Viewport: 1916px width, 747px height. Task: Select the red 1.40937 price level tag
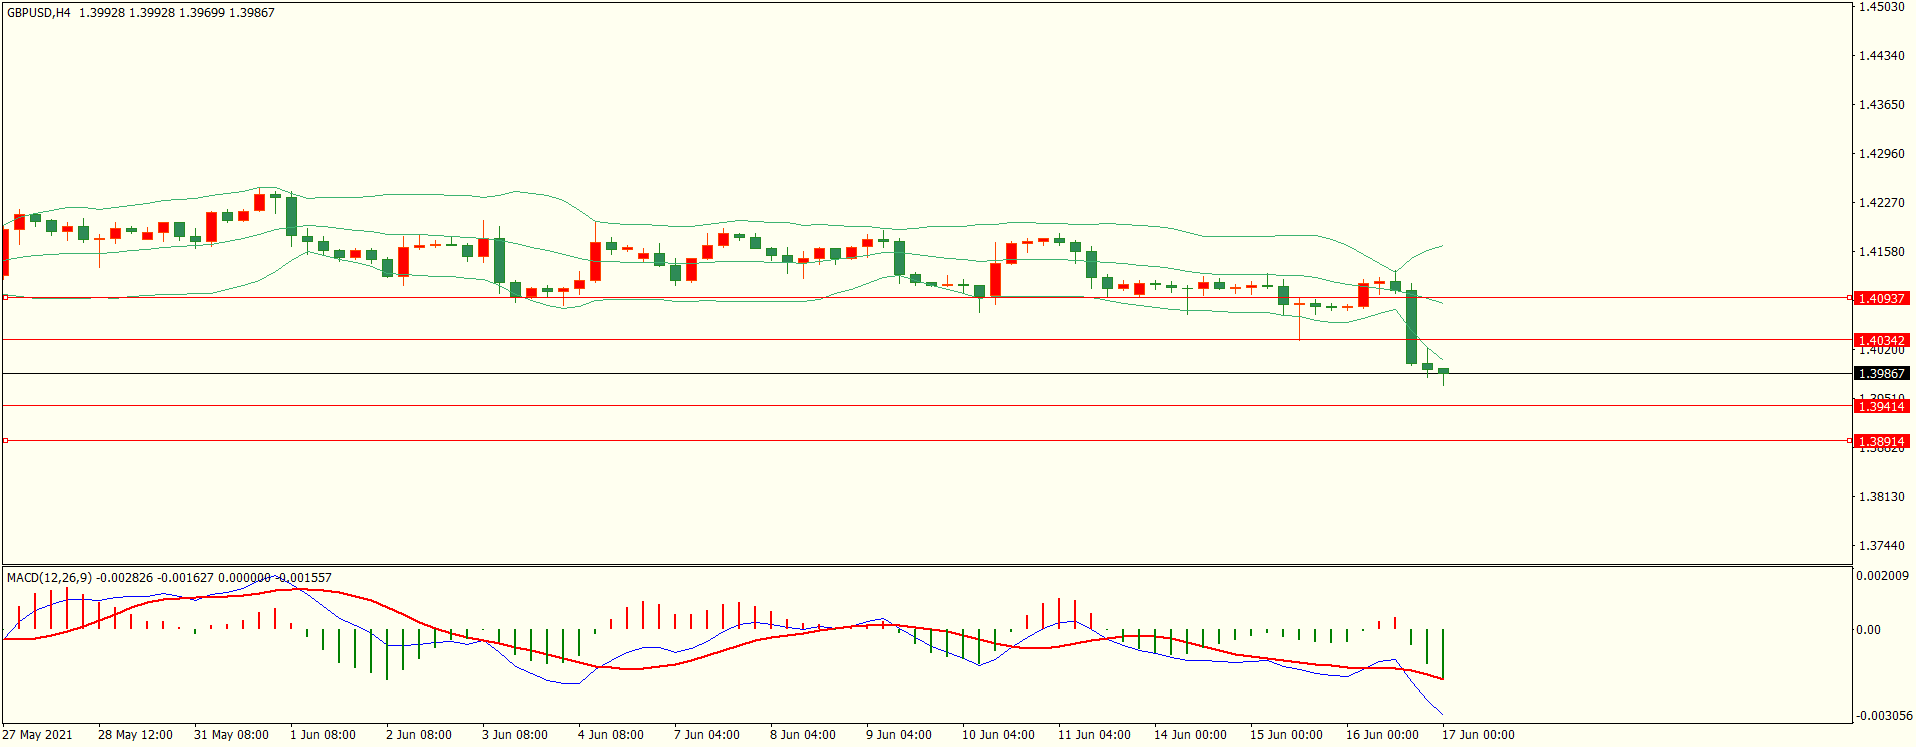pyautogui.click(x=1881, y=298)
